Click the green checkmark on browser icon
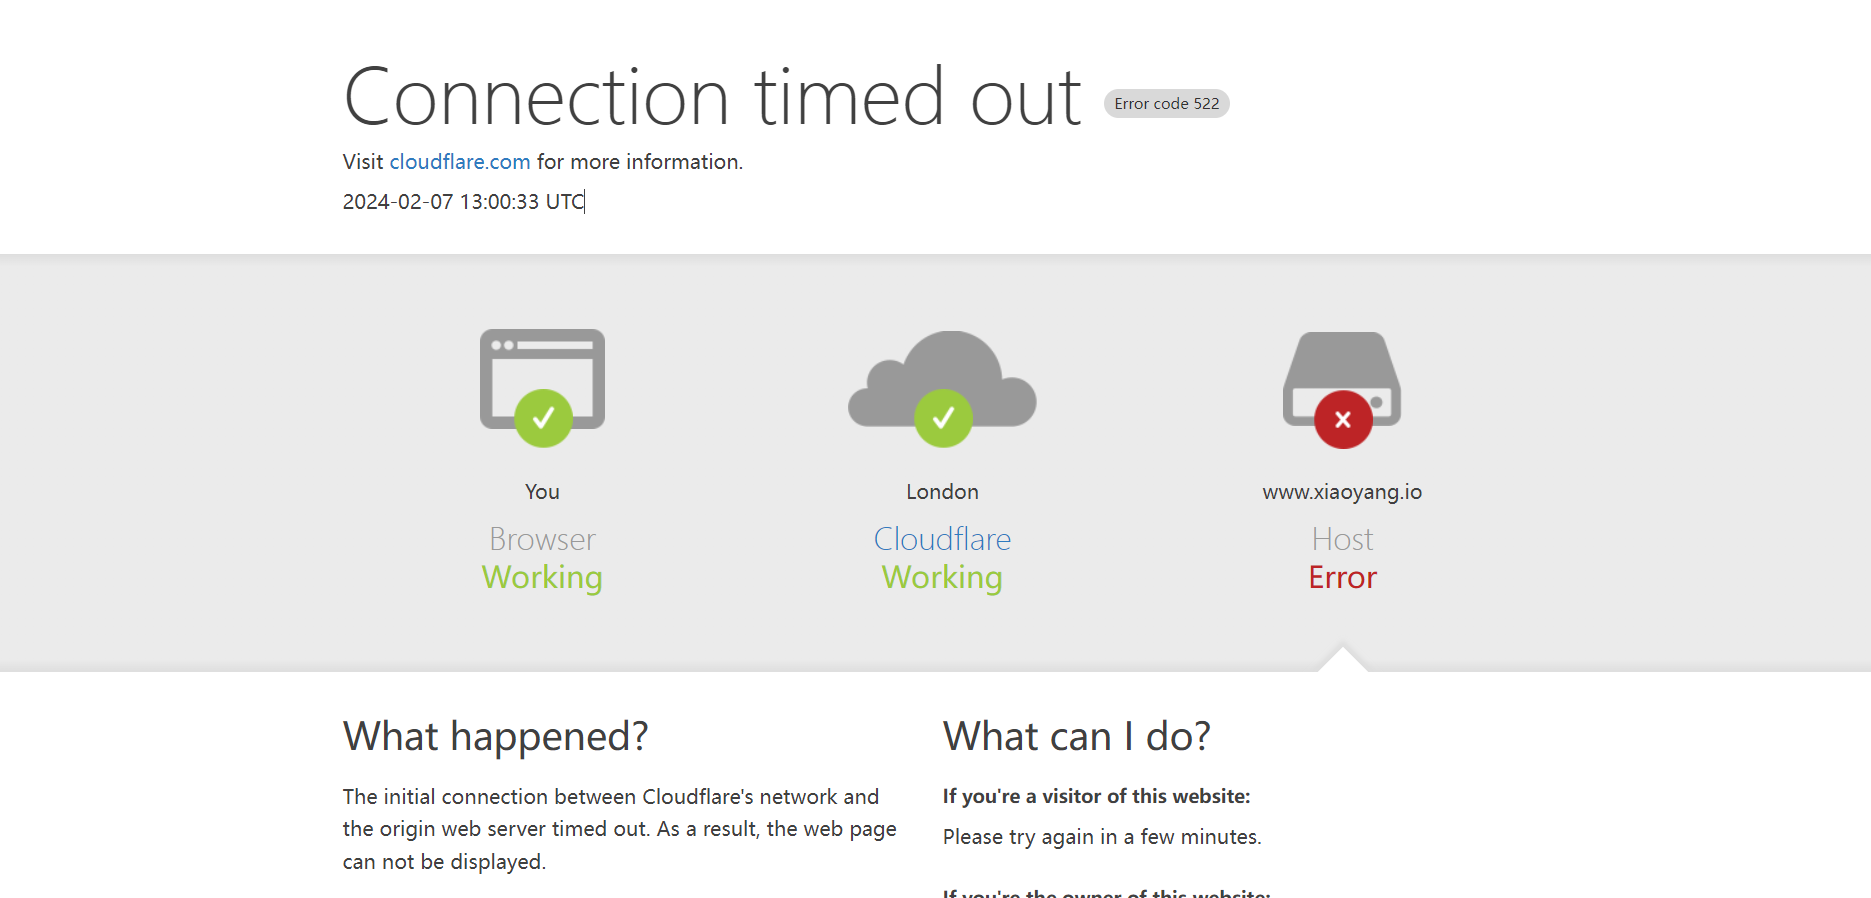This screenshot has width=1871, height=898. point(543,418)
